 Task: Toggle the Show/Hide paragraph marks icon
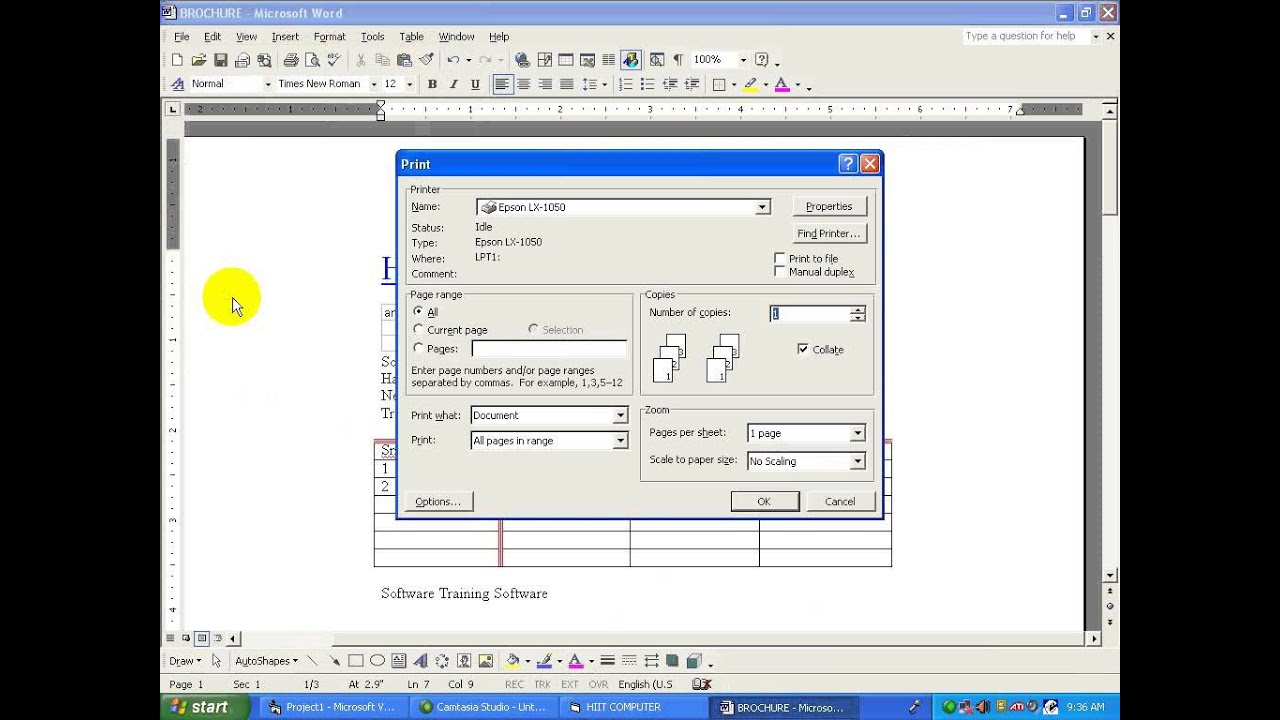point(678,60)
